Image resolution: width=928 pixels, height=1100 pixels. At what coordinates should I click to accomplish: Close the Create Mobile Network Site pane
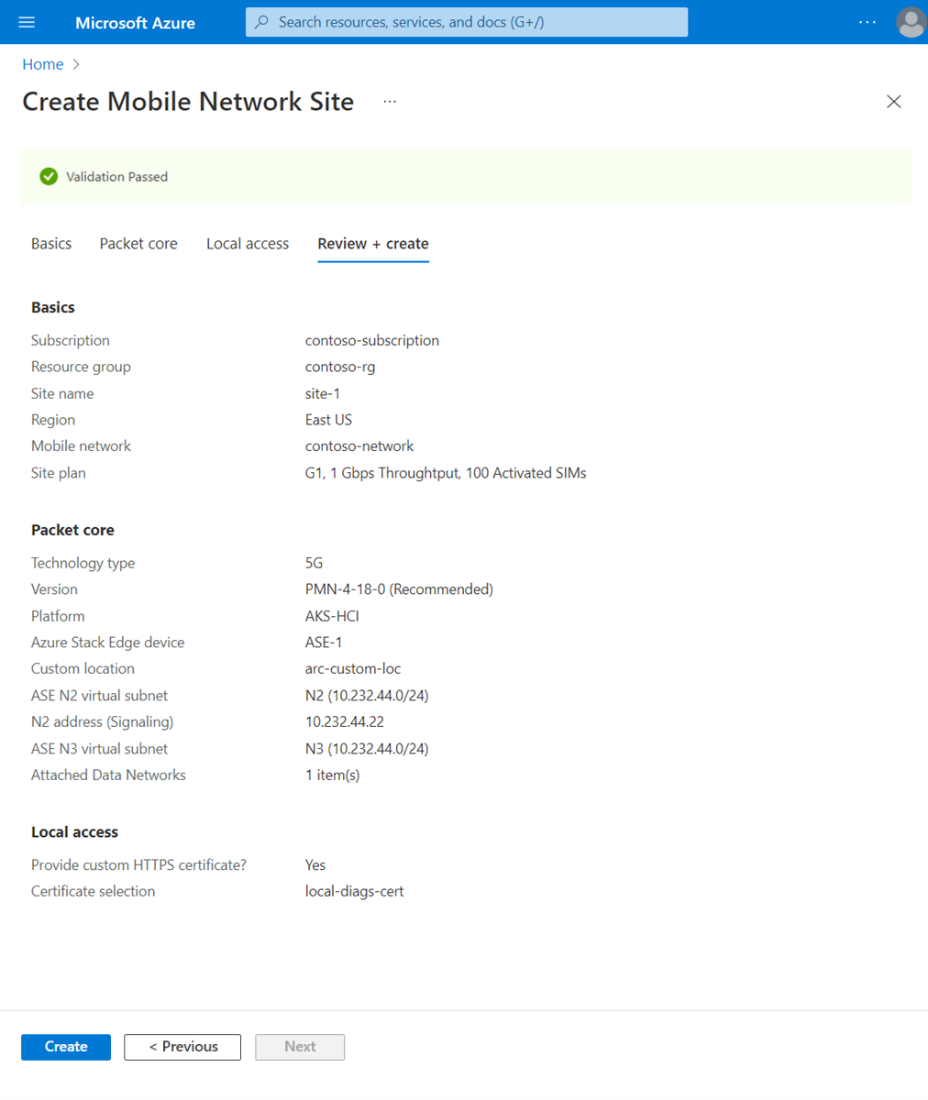(x=894, y=102)
